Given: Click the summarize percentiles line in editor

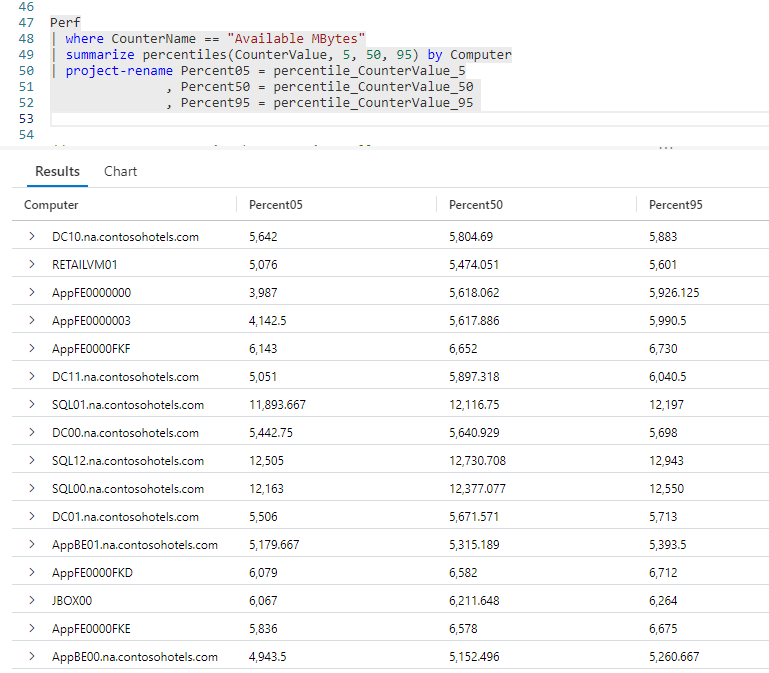Looking at the screenshot, I should pyautogui.click(x=280, y=54).
